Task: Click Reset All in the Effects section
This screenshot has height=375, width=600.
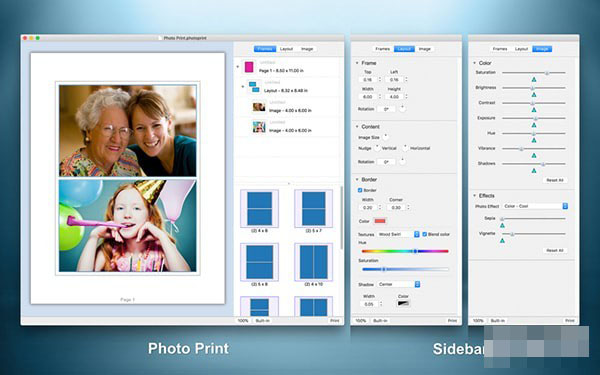Action: 555,250
